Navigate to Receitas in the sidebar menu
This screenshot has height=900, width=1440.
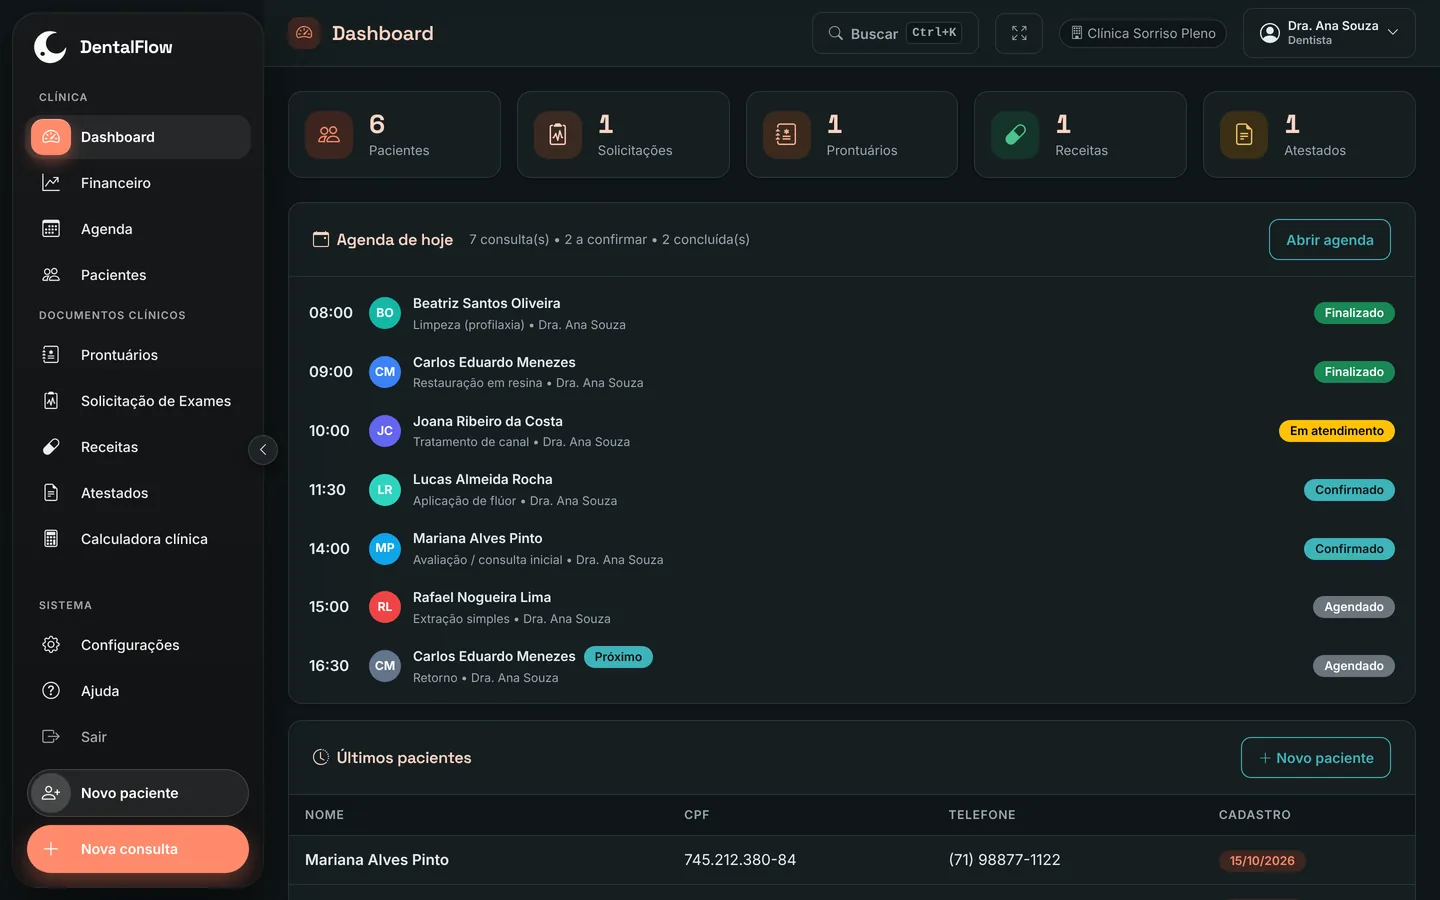tap(138, 447)
